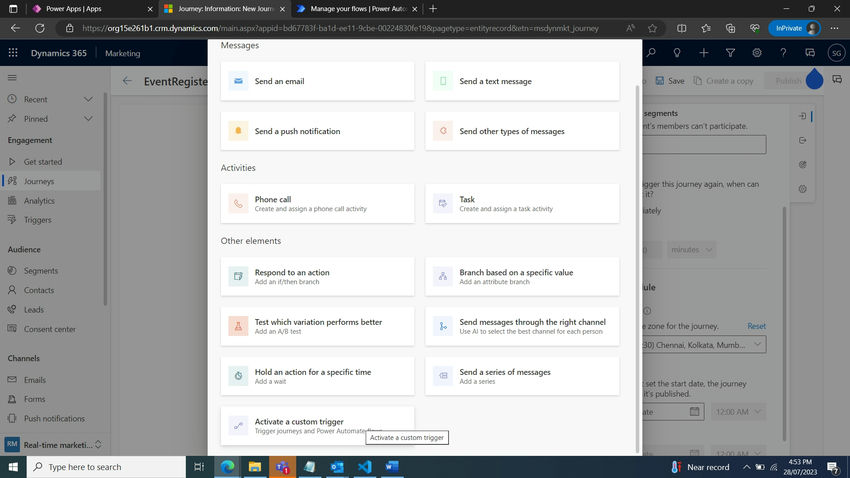Open the start date calendar picker
The image size is (850, 478).
pos(694,412)
